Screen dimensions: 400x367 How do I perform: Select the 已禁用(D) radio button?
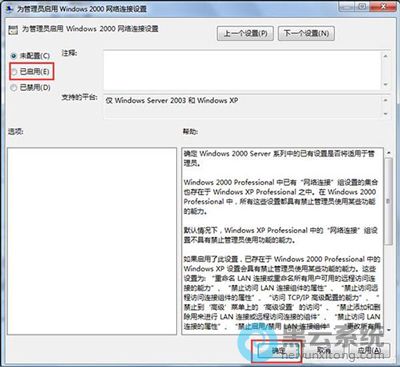[x=14, y=88]
